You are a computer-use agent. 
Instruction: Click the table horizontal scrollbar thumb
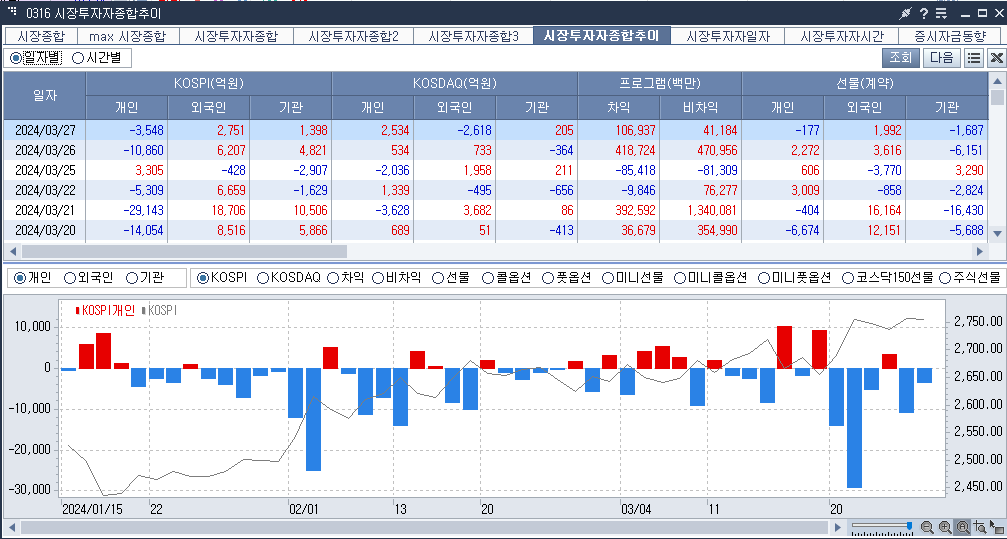184,251
